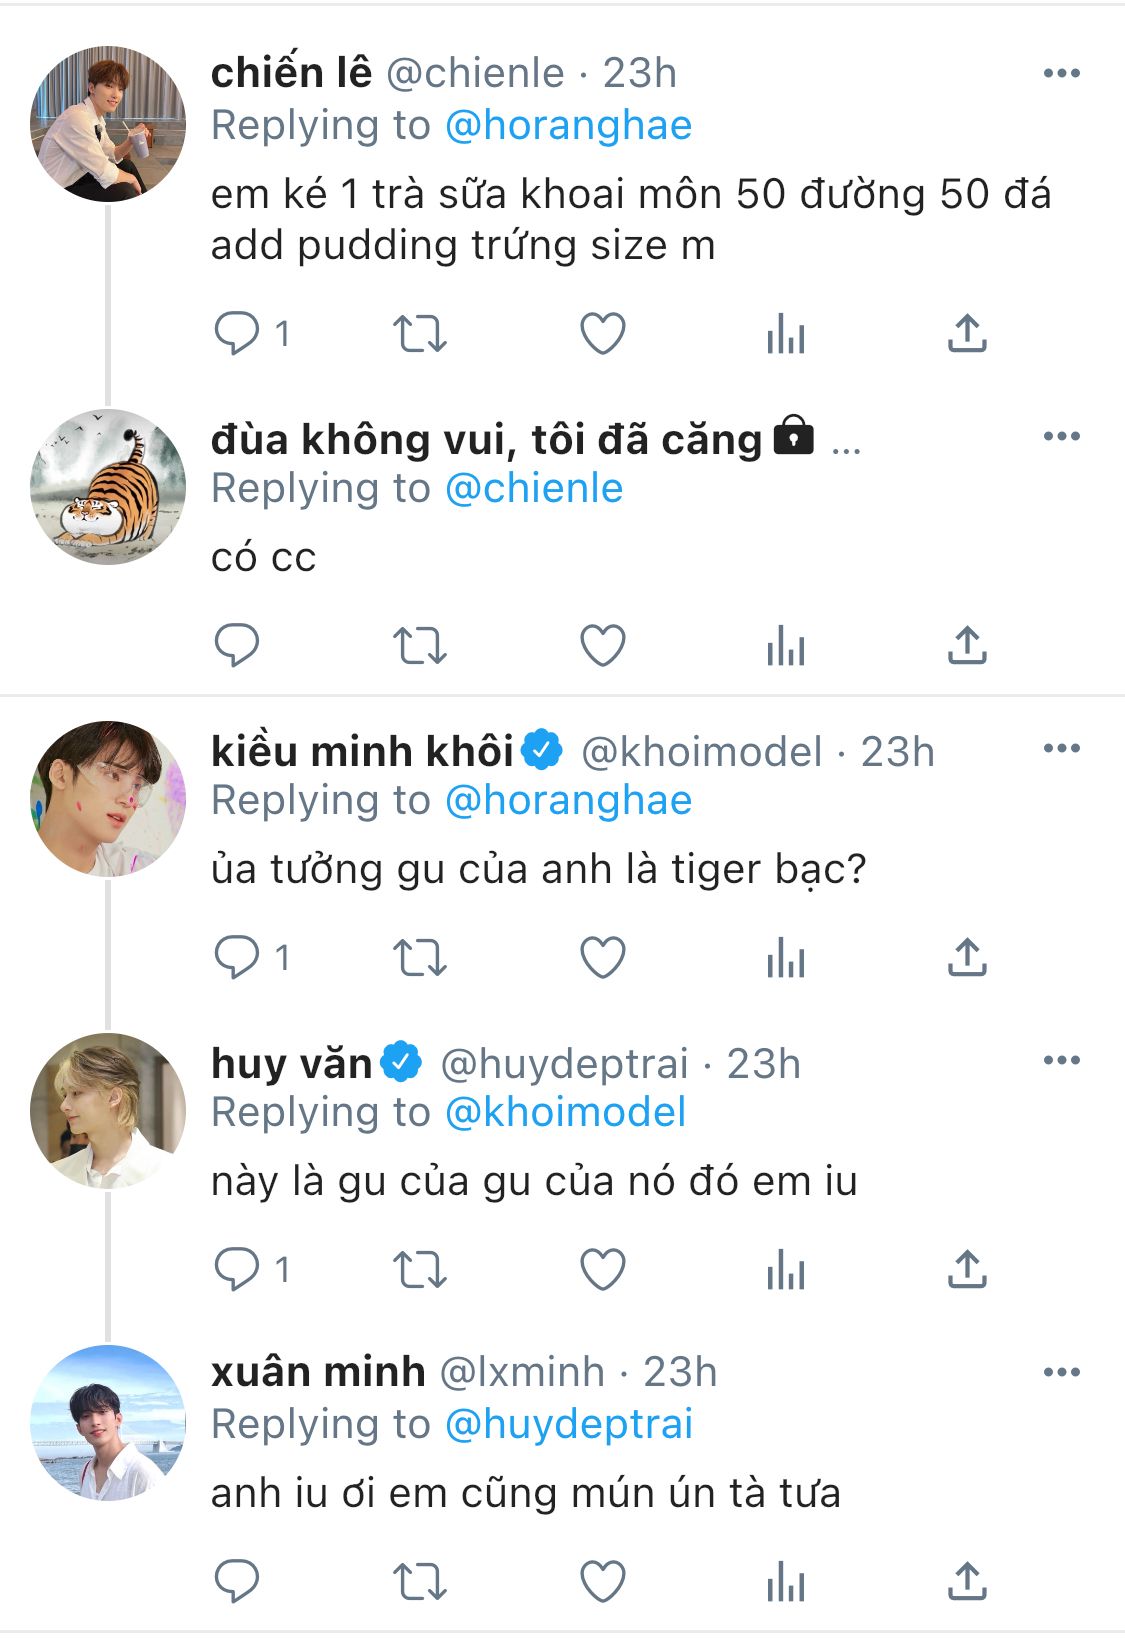The width and height of the screenshot is (1125, 1644).
Task: Reply to huy văn's tweet
Action: point(237,1270)
